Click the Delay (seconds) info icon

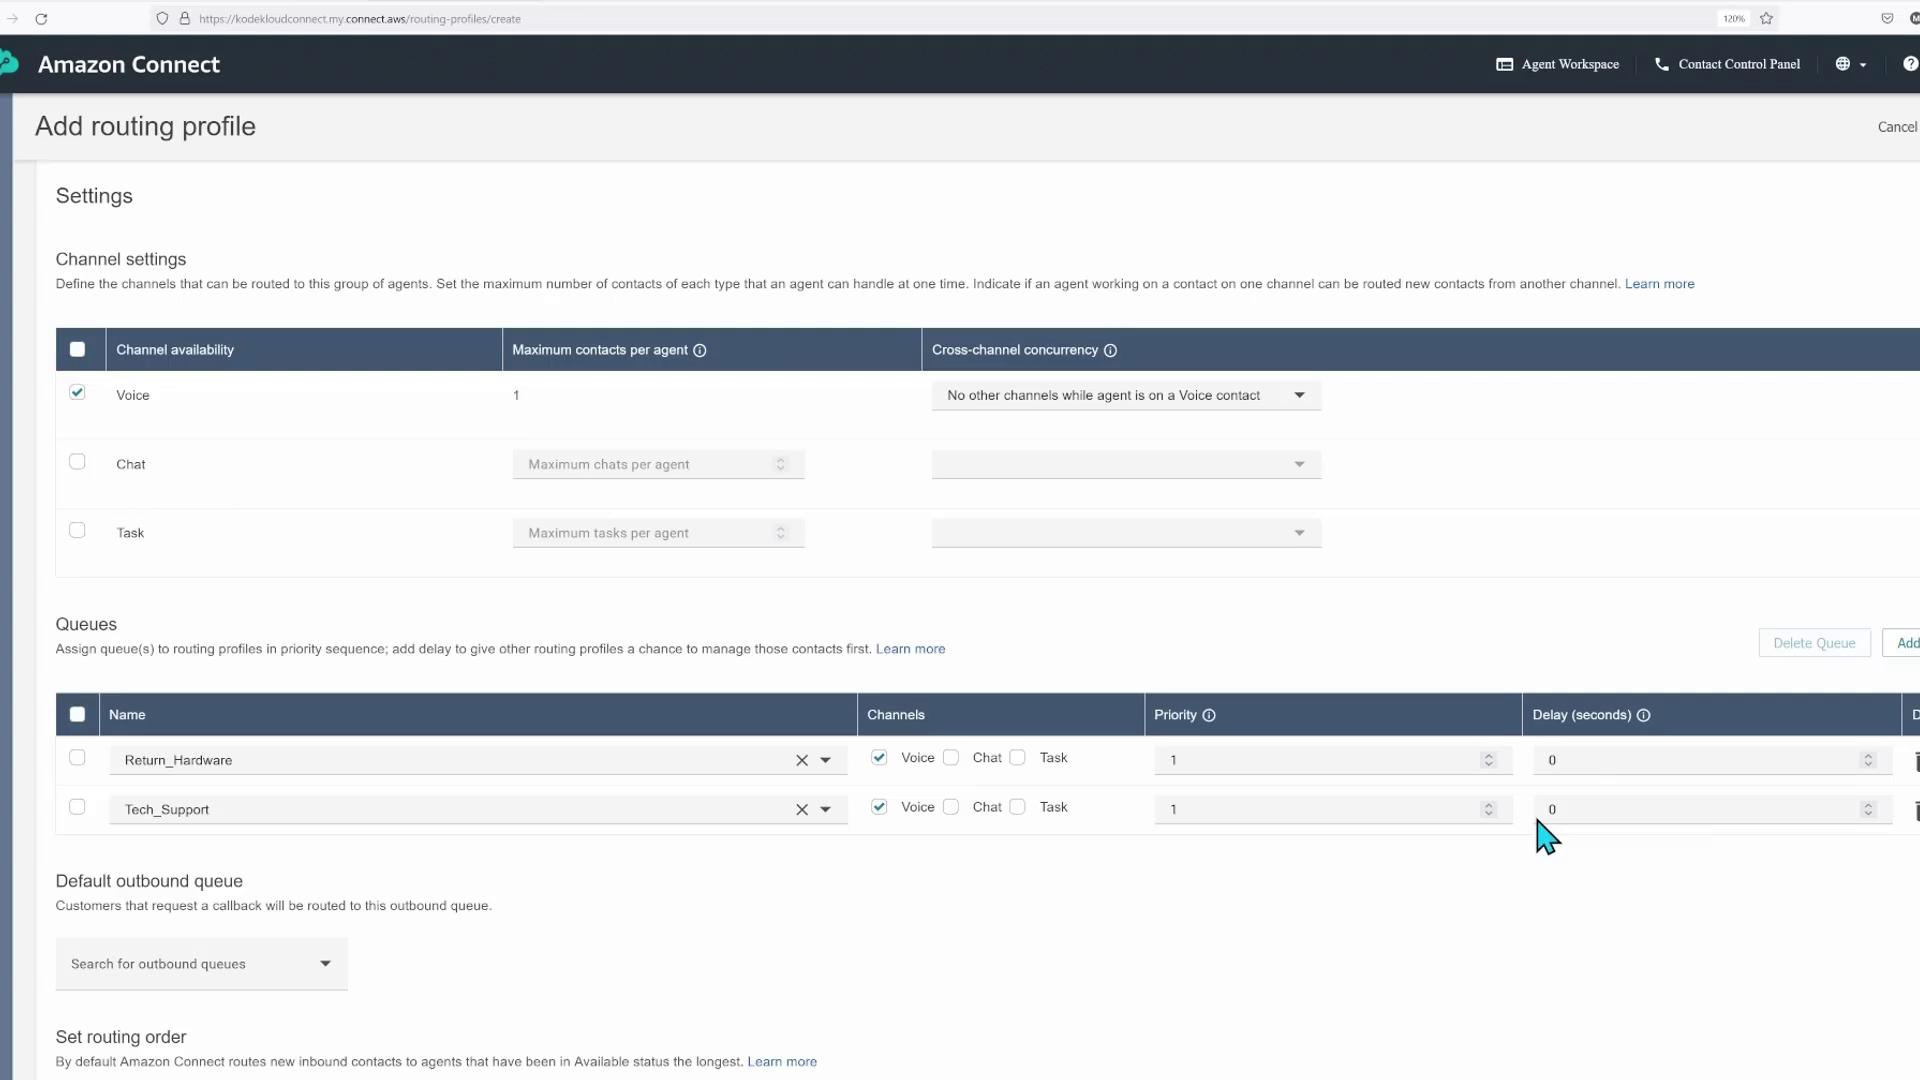click(x=1643, y=715)
